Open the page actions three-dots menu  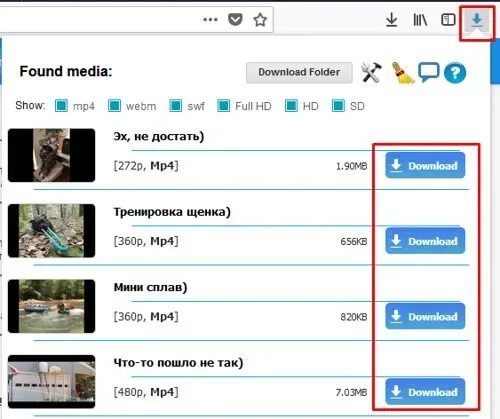tap(210, 20)
